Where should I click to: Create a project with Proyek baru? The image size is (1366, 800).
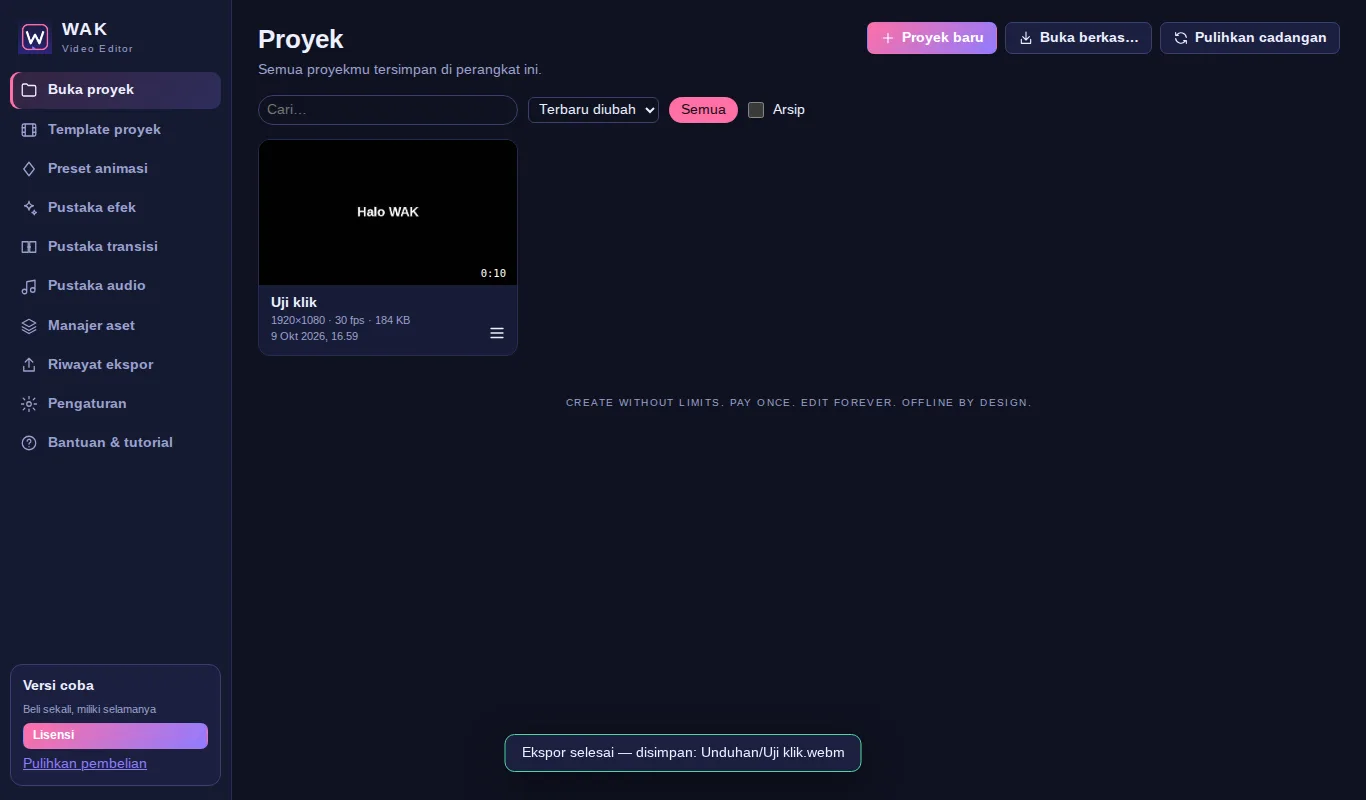click(x=932, y=38)
